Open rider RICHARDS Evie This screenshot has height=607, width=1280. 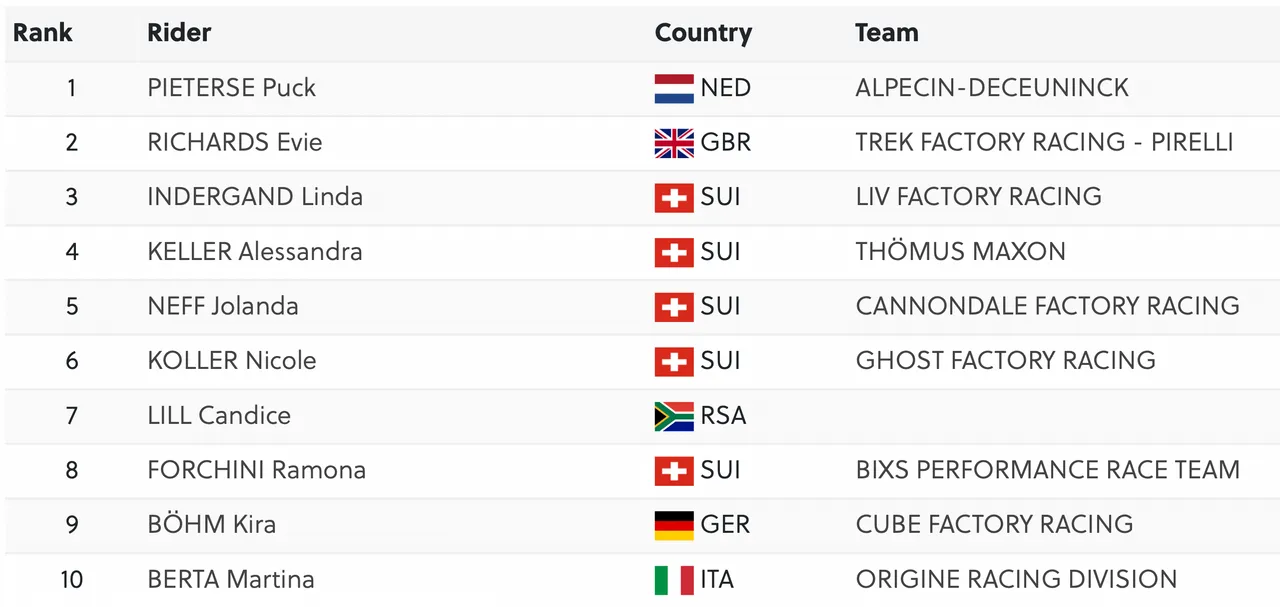tap(235, 142)
